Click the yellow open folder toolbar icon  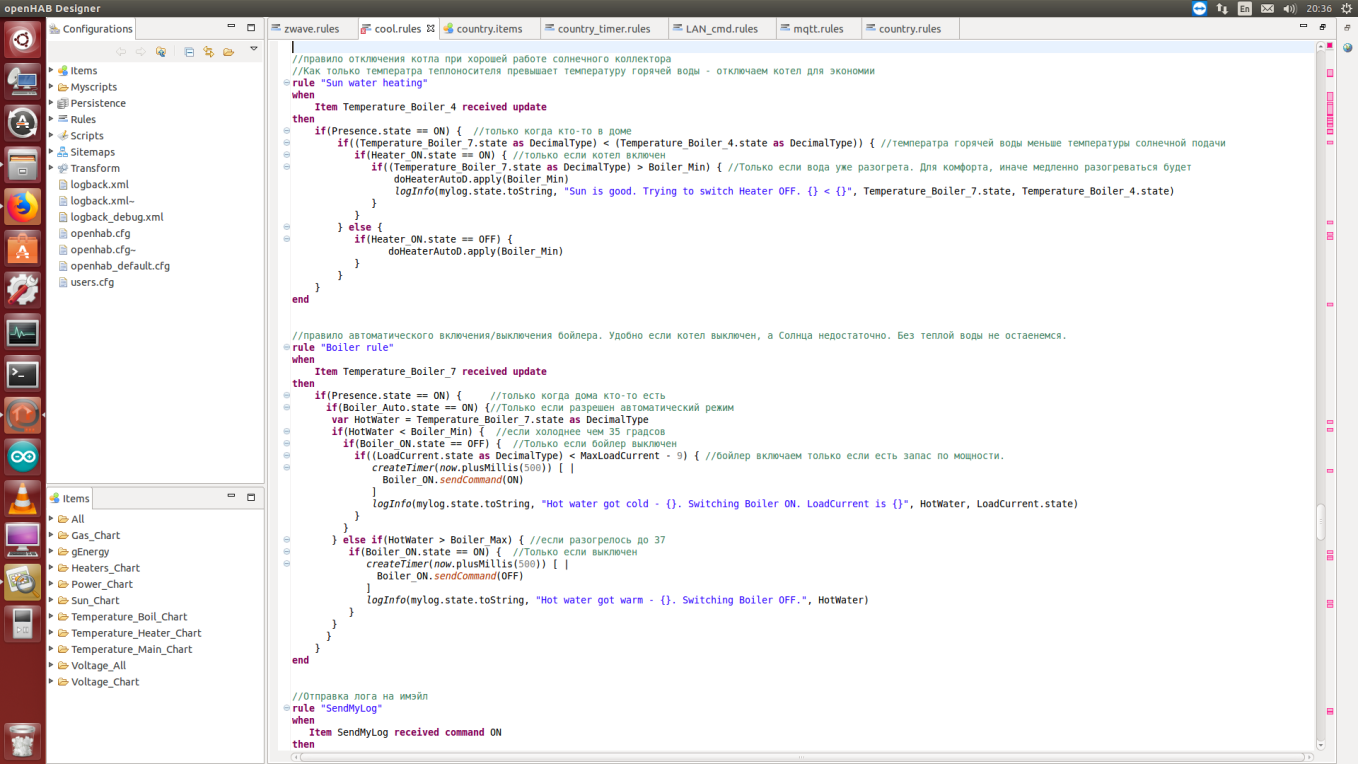click(x=229, y=52)
